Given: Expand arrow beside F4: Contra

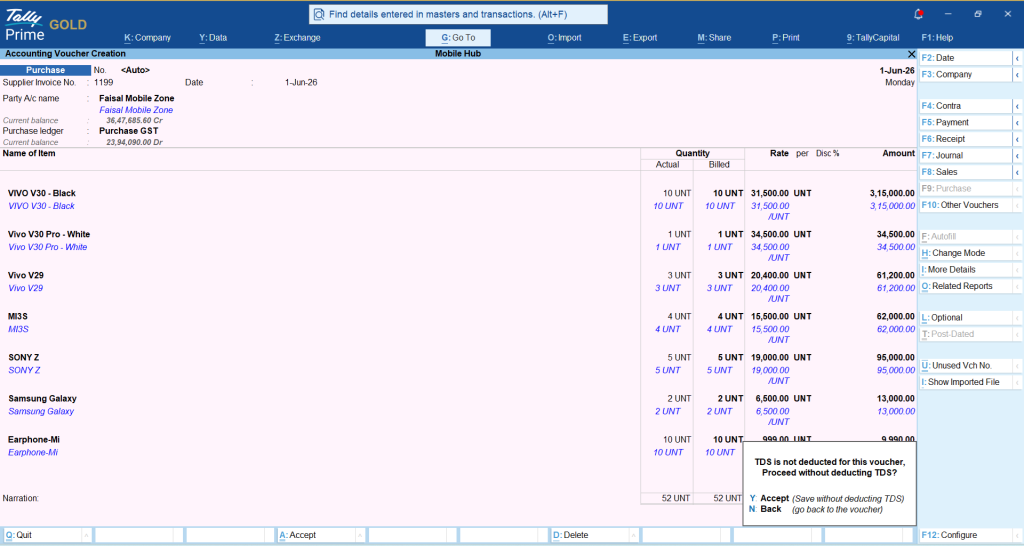Looking at the screenshot, I should pyautogui.click(x=1017, y=106).
